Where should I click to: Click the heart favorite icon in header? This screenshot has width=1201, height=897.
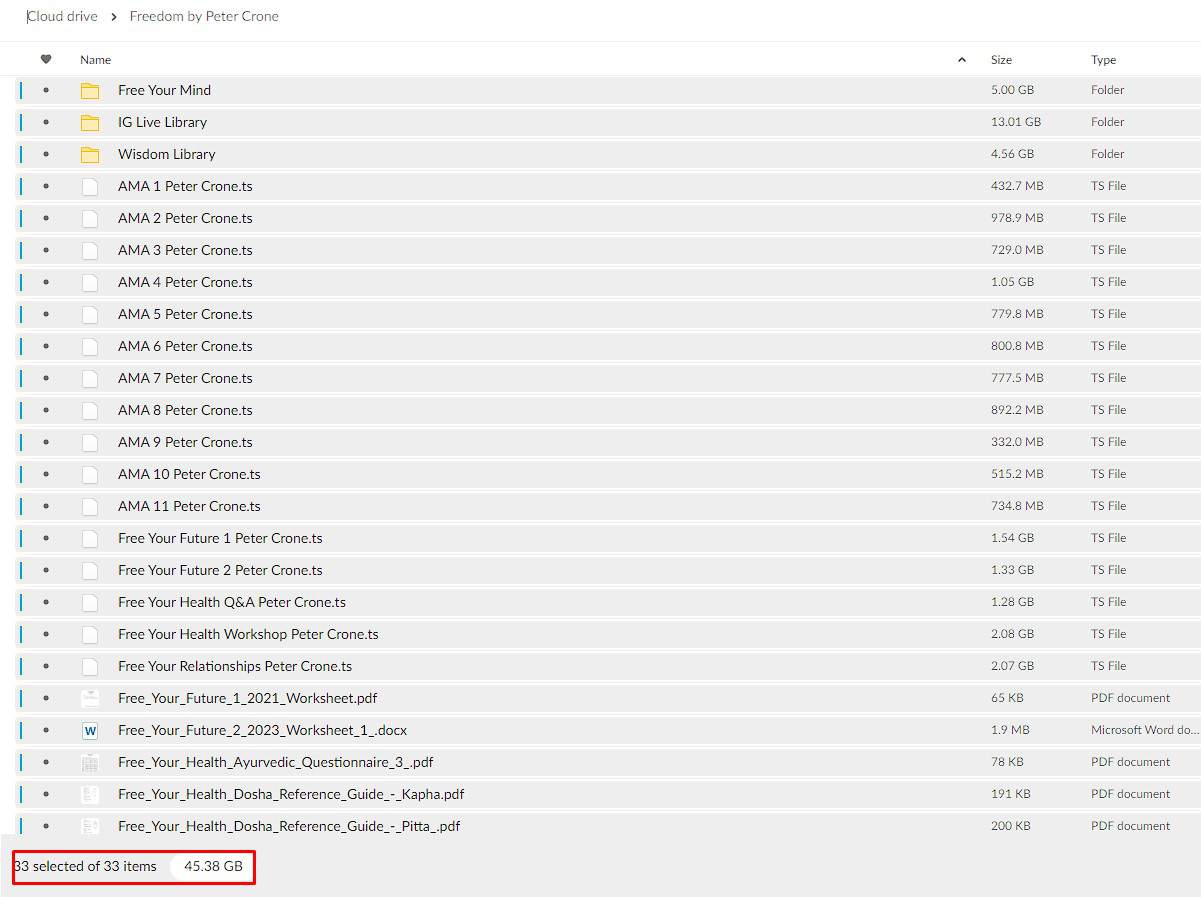tap(46, 60)
